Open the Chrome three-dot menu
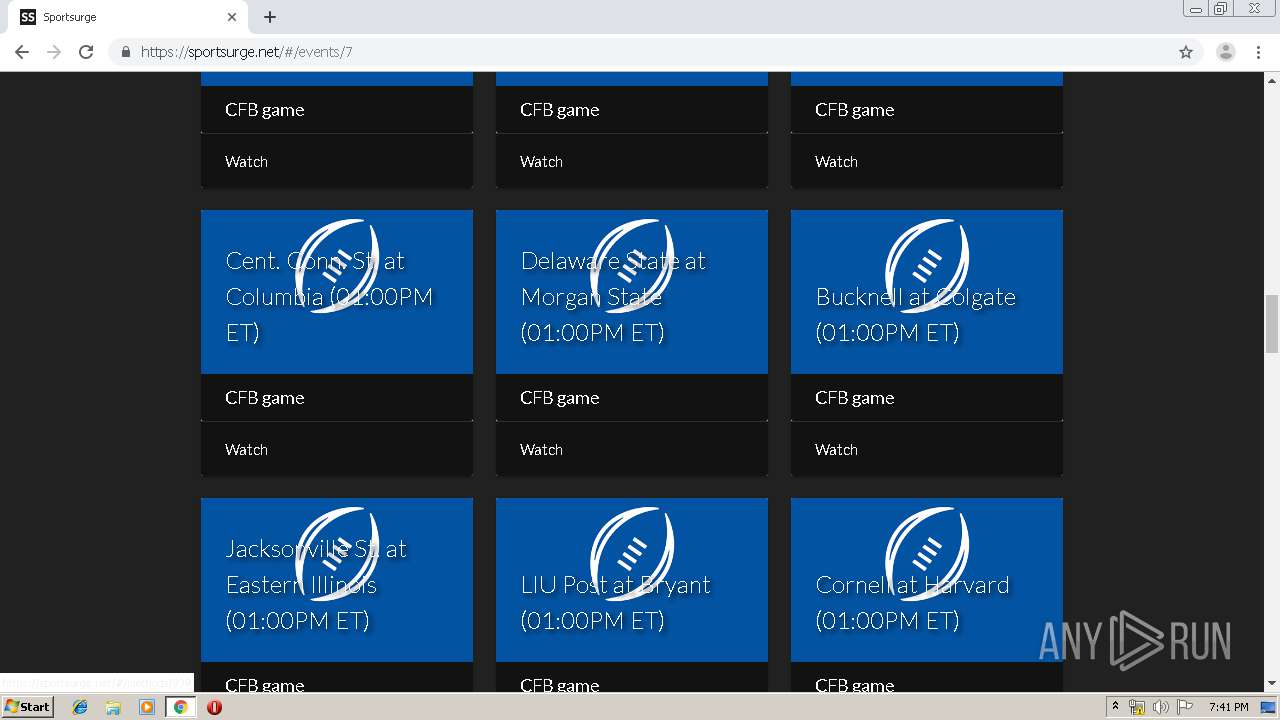This screenshot has height=720, width=1280. point(1259,52)
